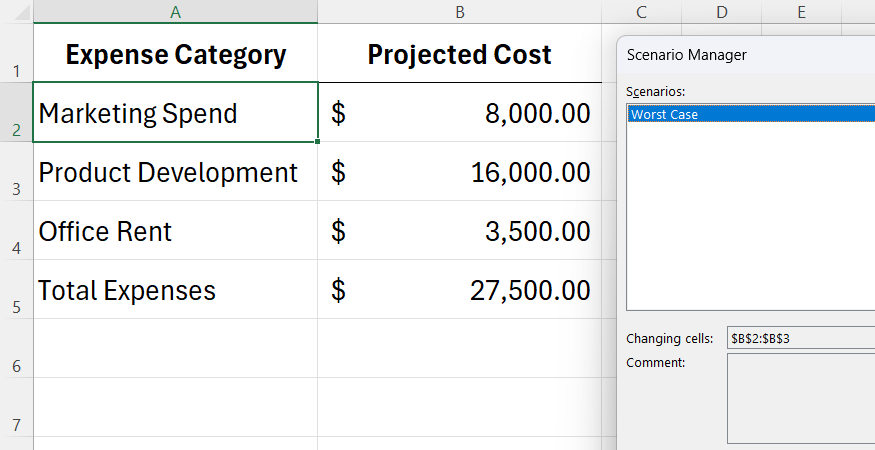Select the 'Total Expenses' cell
Screen dimensions: 875x450
point(175,289)
